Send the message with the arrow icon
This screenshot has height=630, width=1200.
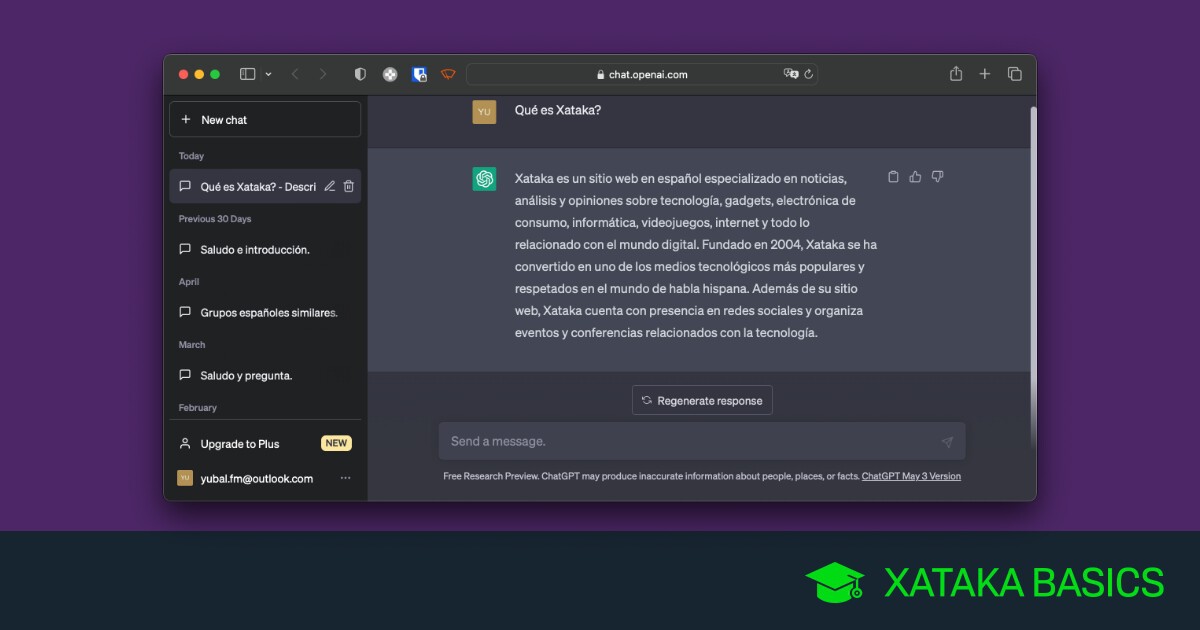(x=947, y=442)
